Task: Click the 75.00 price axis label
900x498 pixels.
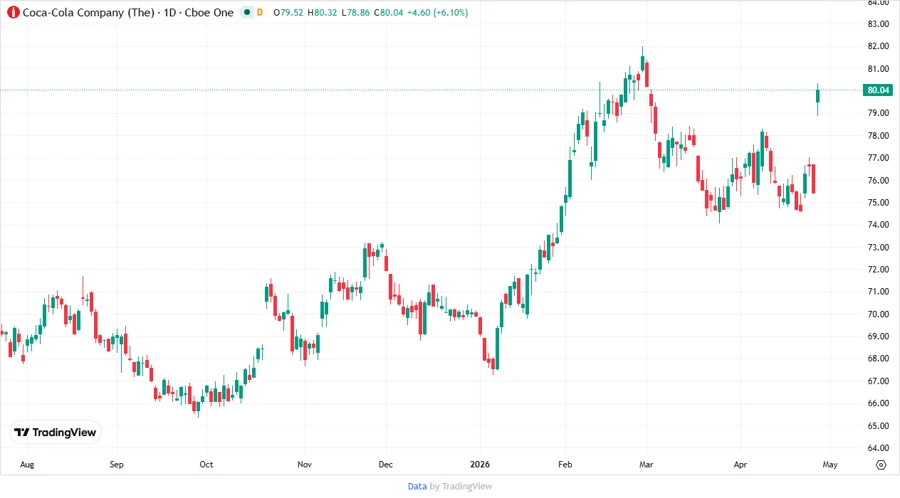Action: pos(878,203)
